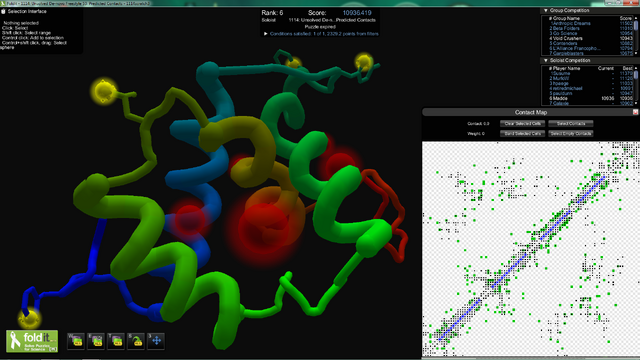640x360 pixels.
Task: Click the blue diagonal in the contact map
Action: (522, 257)
